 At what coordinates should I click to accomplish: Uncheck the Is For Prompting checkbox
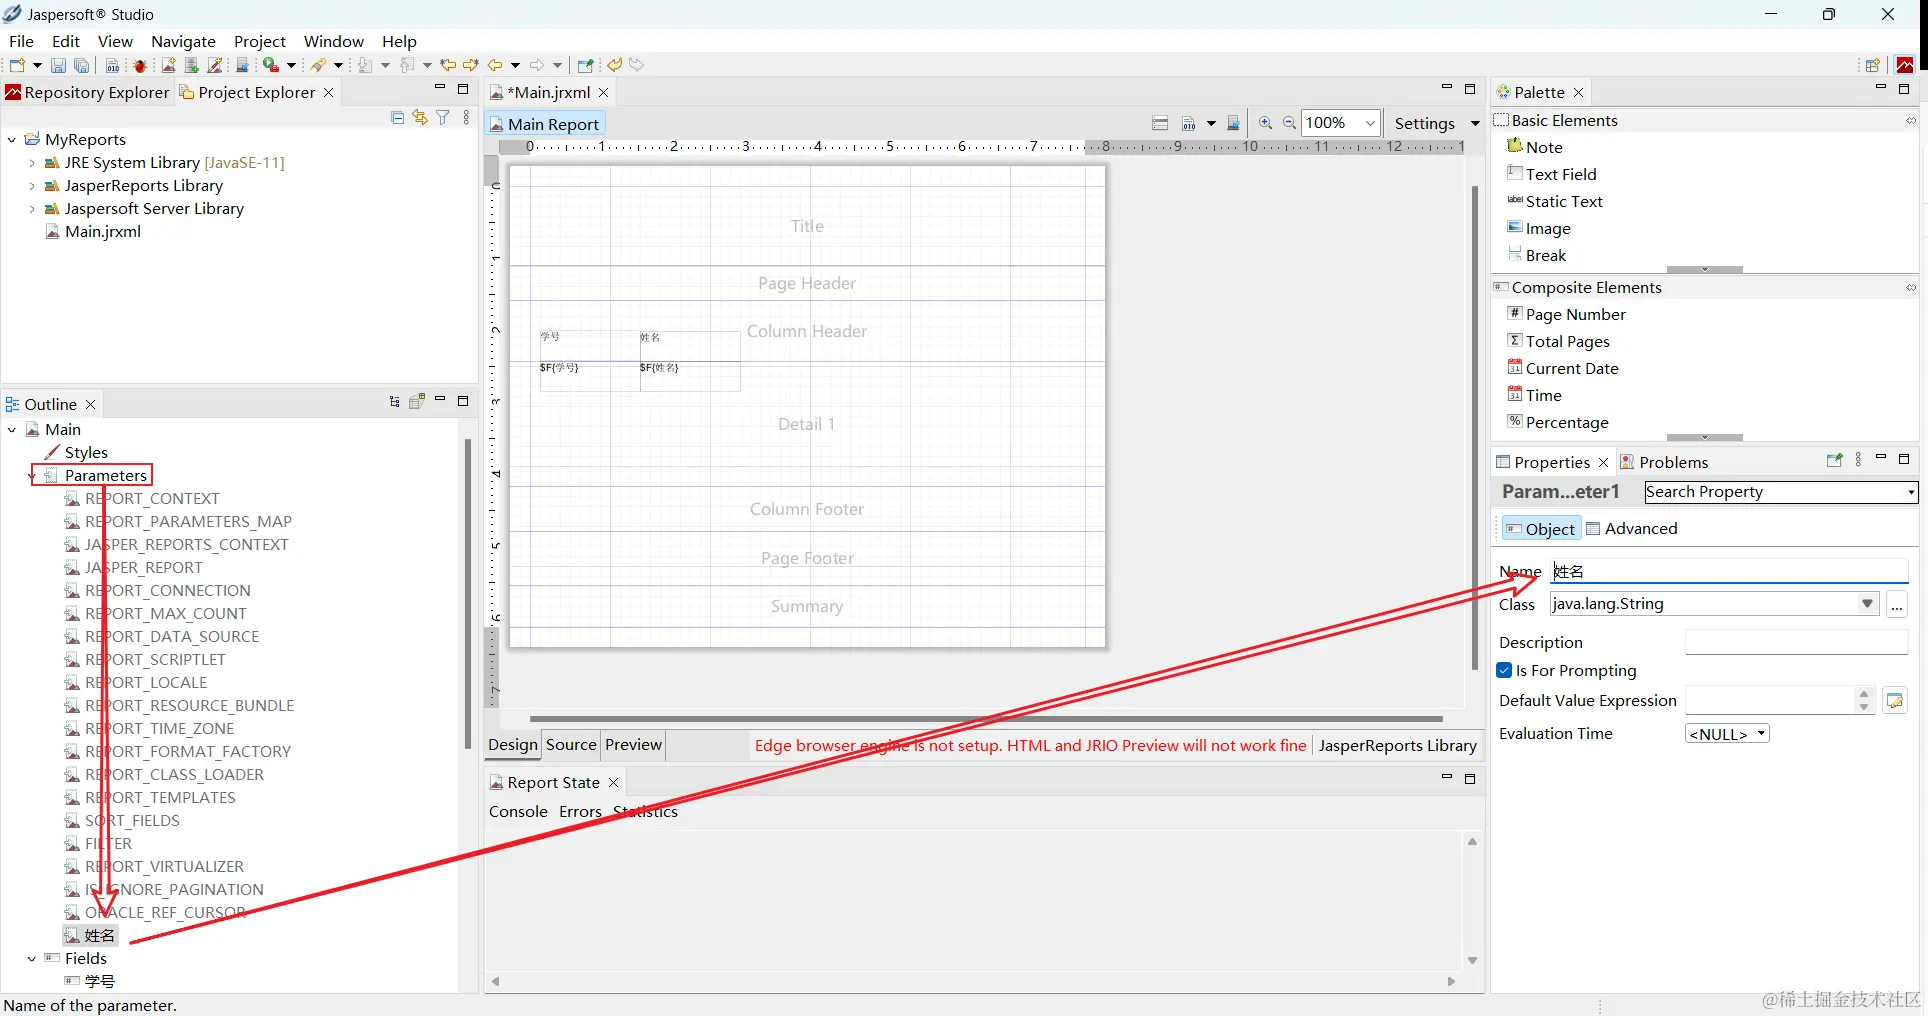point(1505,670)
